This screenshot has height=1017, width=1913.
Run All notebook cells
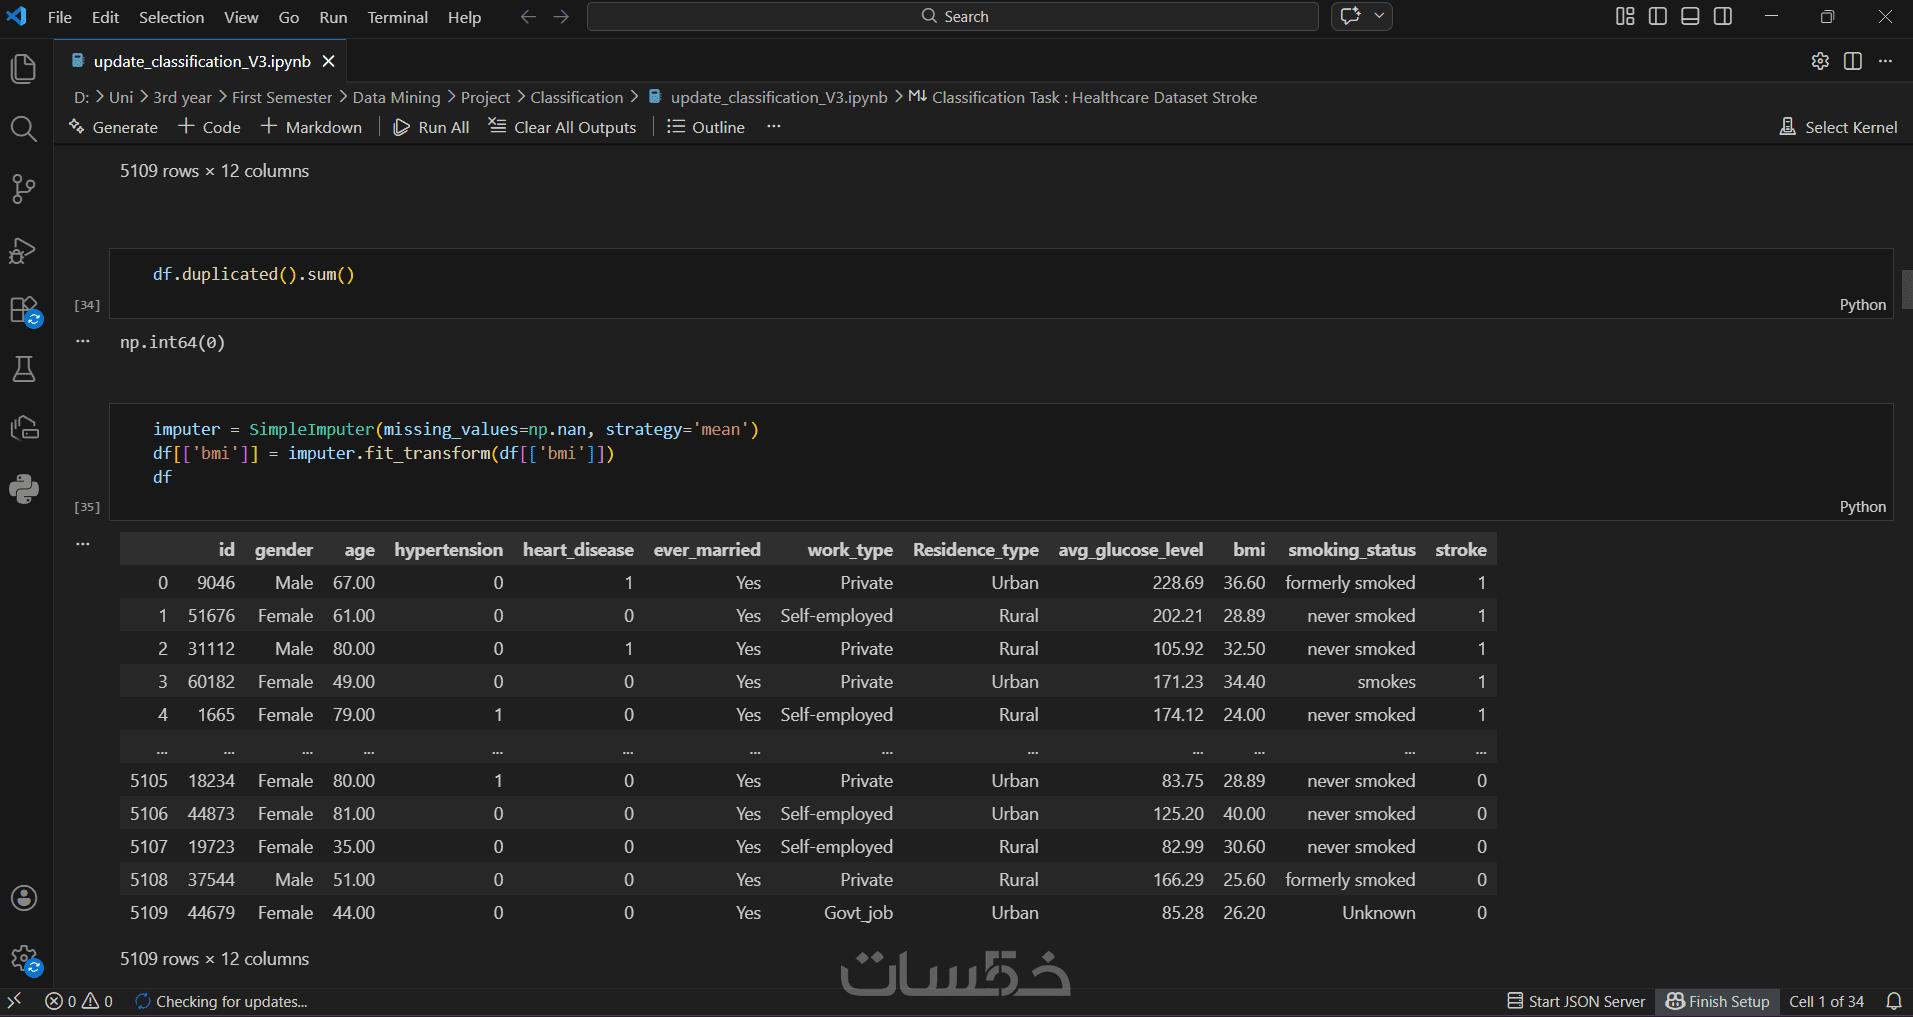432,127
